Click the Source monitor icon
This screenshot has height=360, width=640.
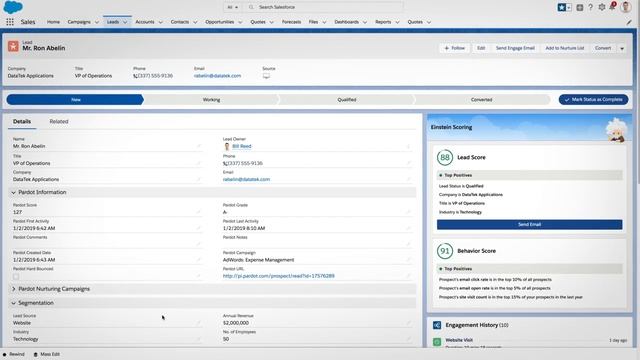point(266,76)
